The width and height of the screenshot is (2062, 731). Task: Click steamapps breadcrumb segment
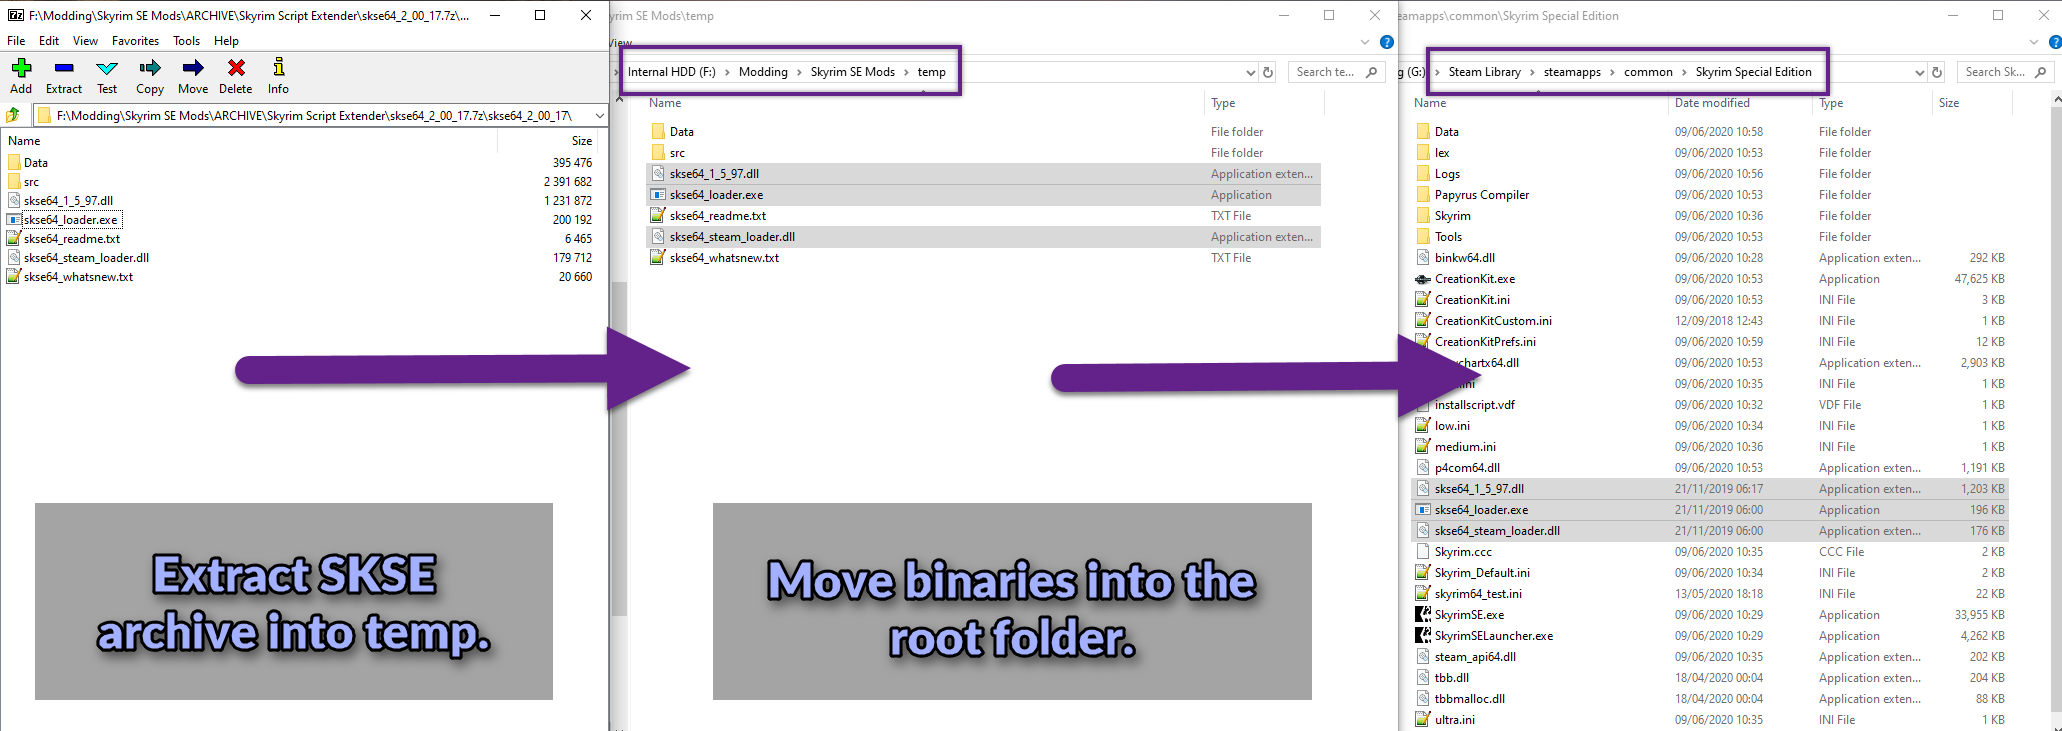pos(1572,72)
